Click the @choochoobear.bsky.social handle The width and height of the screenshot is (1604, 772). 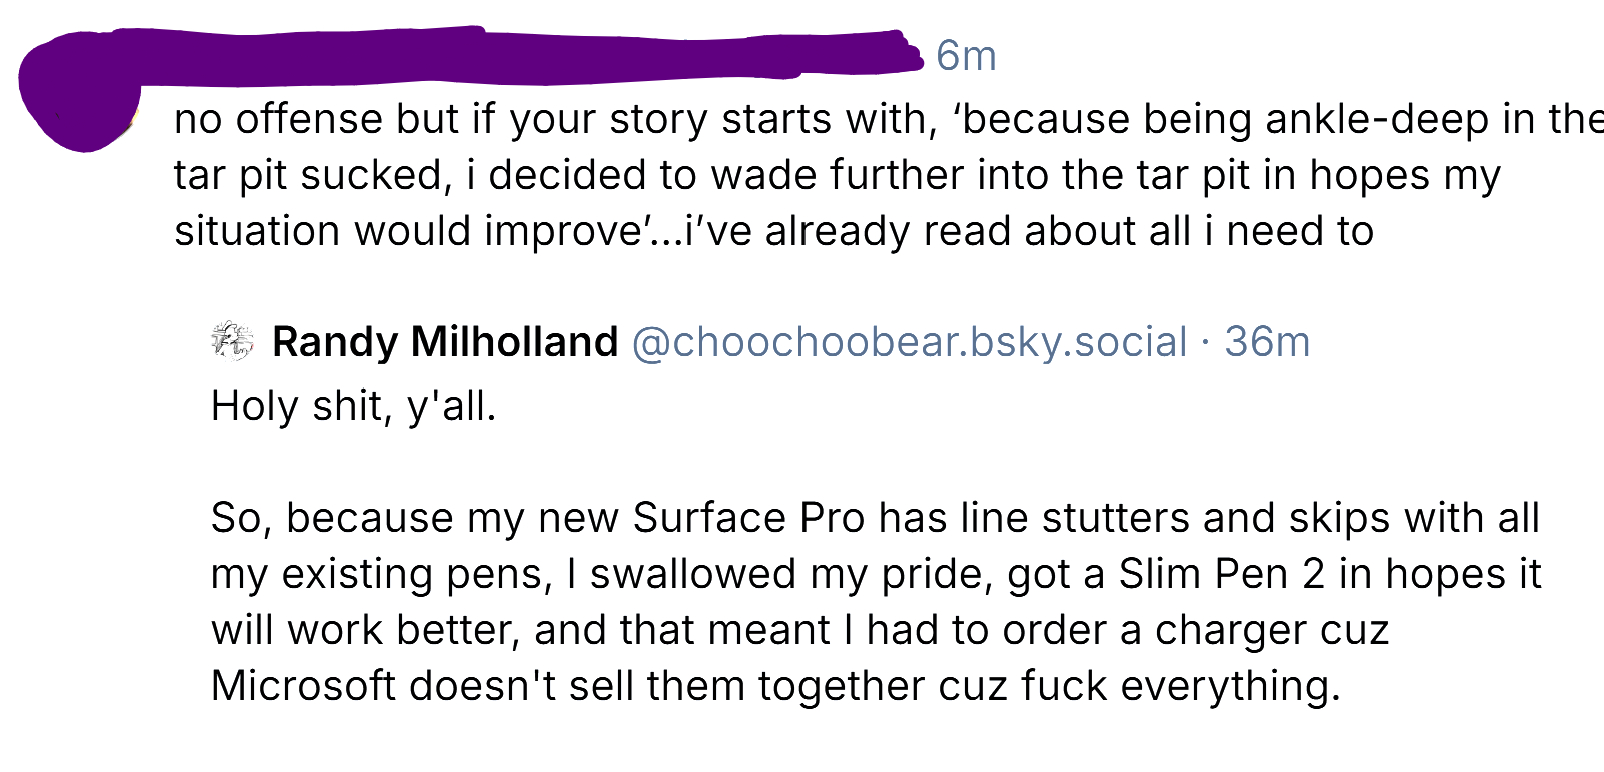pyautogui.click(x=909, y=342)
